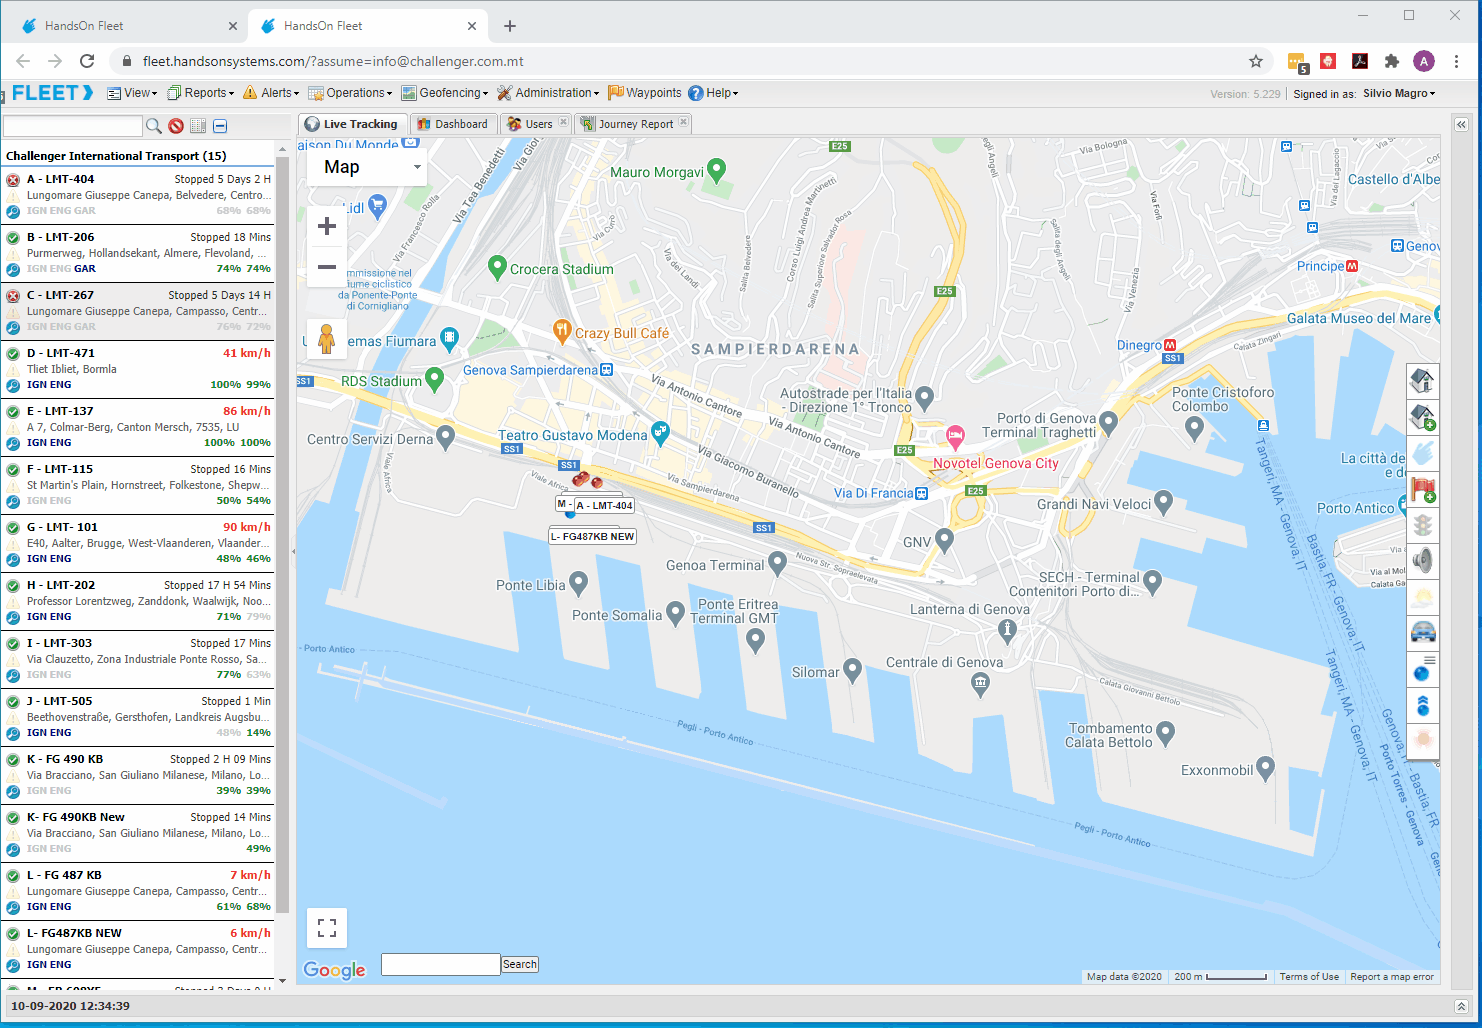Zoom out the map with minus button
1482x1028 pixels.
(x=326, y=267)
